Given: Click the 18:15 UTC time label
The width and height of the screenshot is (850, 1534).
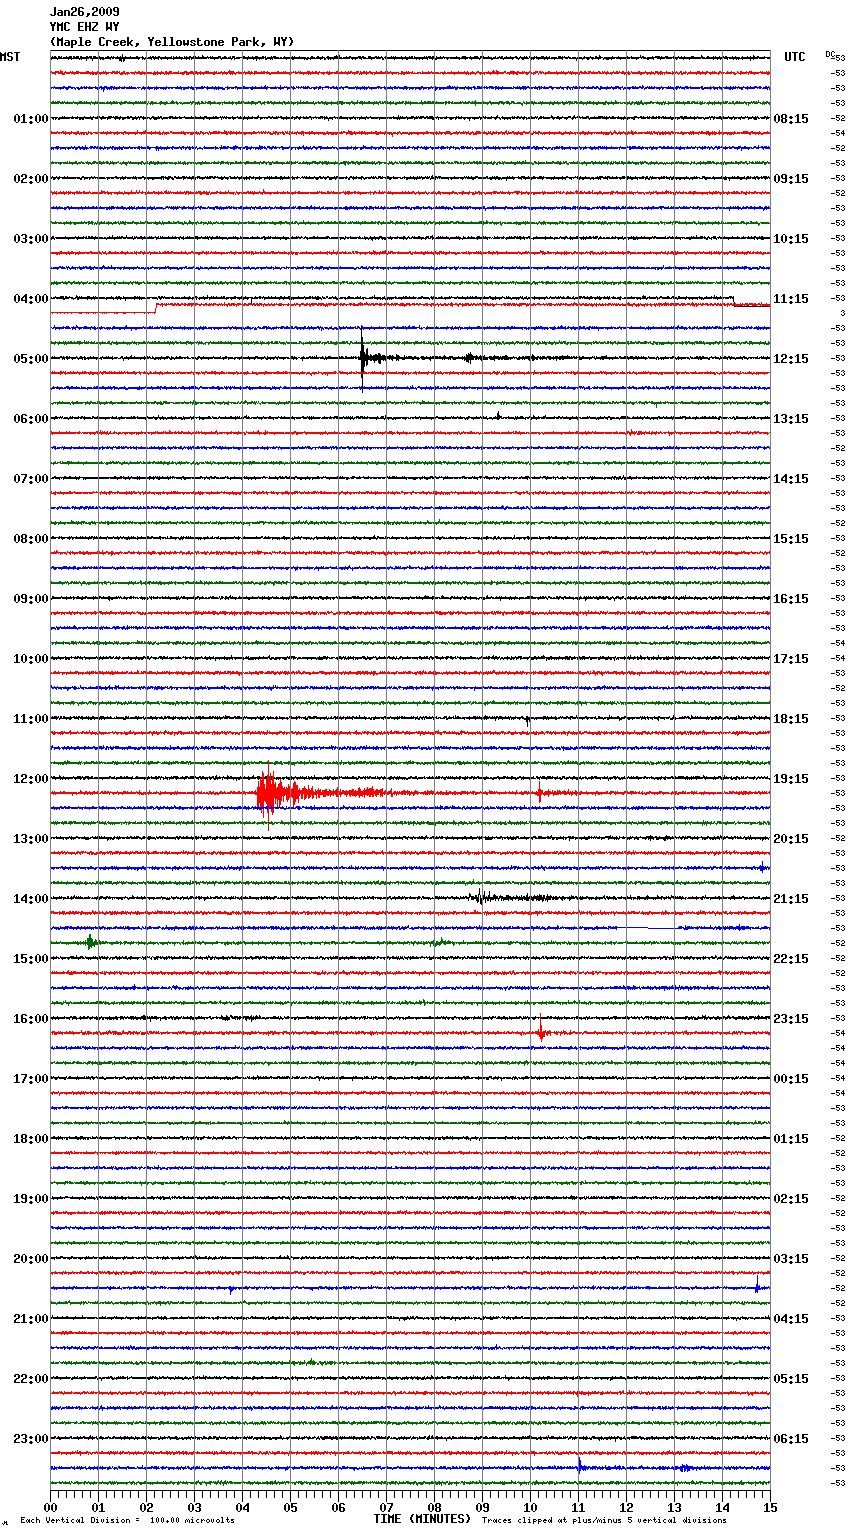Looking at the screenshot, I should click(x=791, y=719).
